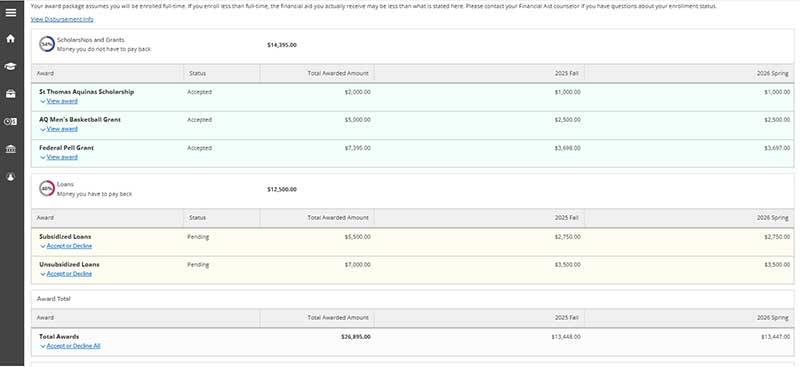Click the $14,395.00 scholarships and grants total

click(282, 45)
